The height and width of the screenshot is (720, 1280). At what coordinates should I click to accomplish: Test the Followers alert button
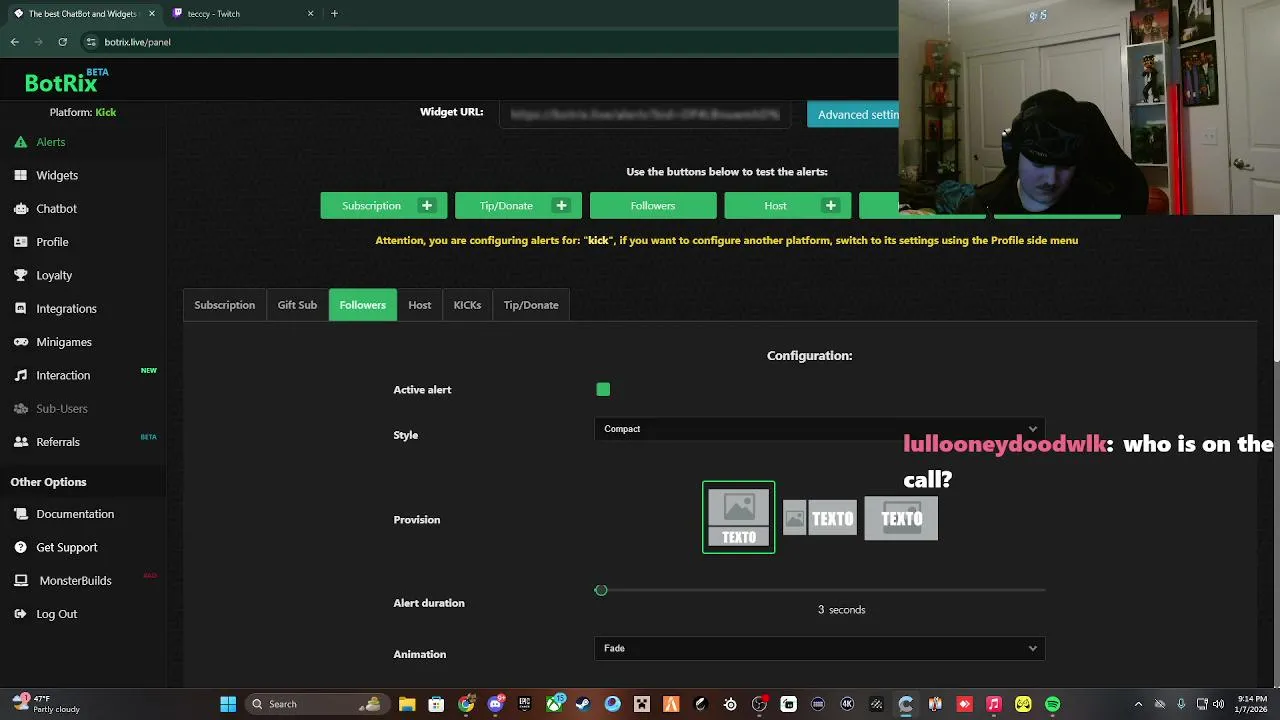[x=653, y=205]
